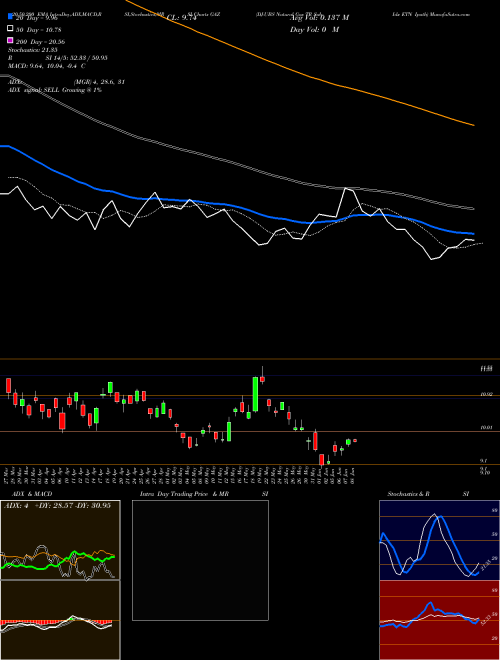Click the 'MACD: 9.64, 10.04, -0.4 C' line
500x660 pixels.
coord(47,66)
